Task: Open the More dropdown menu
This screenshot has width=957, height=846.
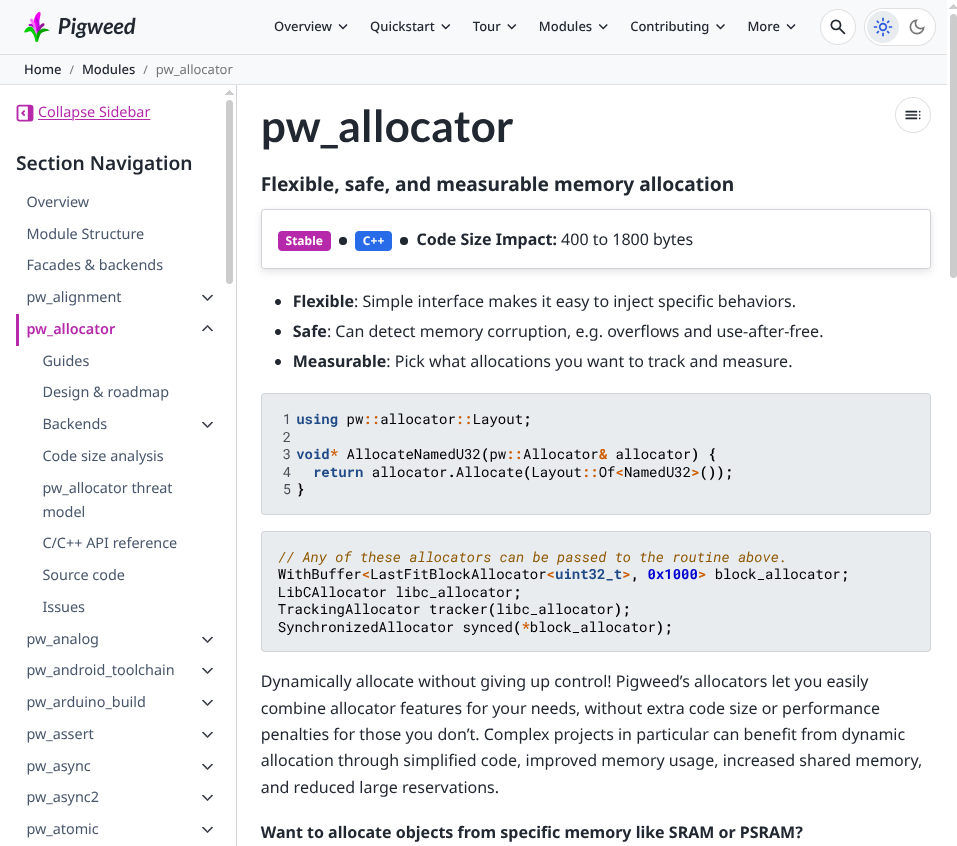Action: pos(771,27)
